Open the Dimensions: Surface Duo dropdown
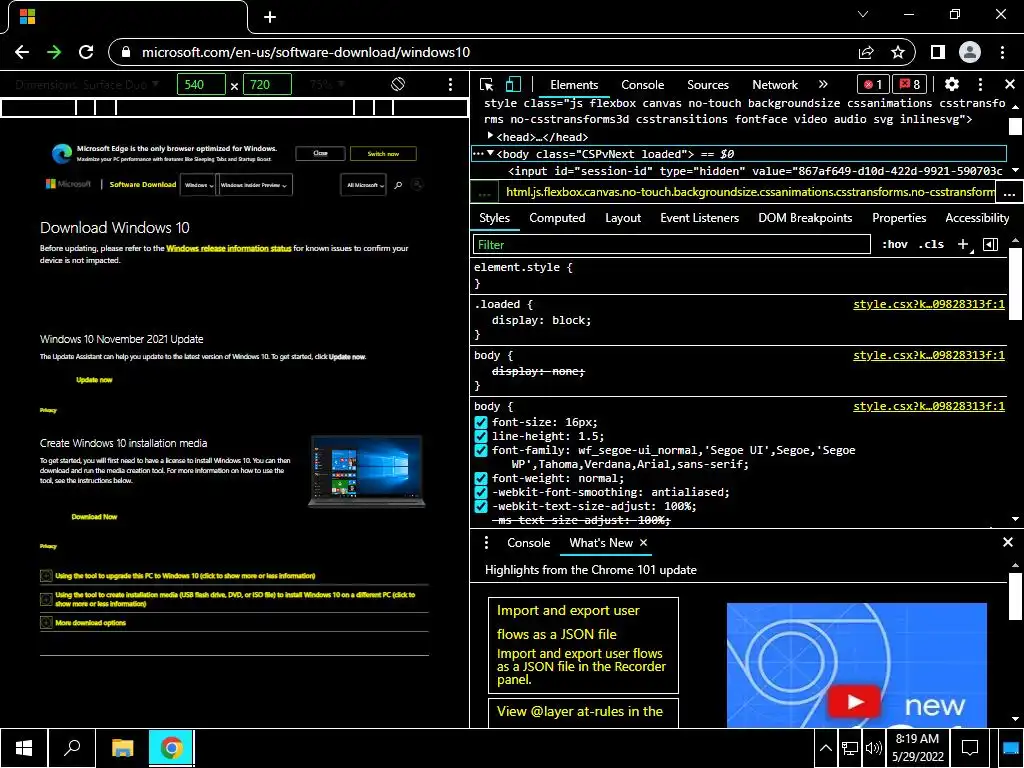The image size is (1024, 768). coord(87,84)
